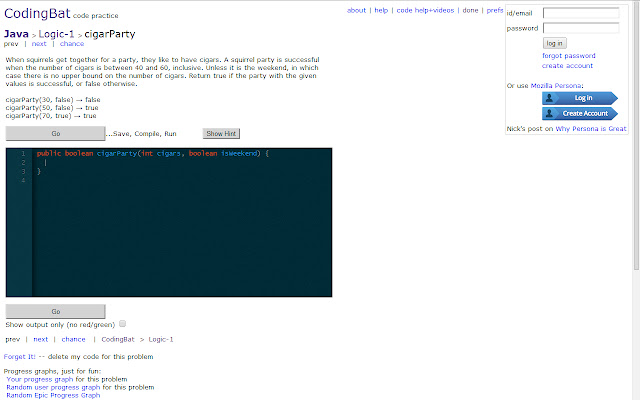The width and height of the screenshot is (640, 400).
Task: Focus the password input field
Action: pyautogui.click(x=581, y=28)
